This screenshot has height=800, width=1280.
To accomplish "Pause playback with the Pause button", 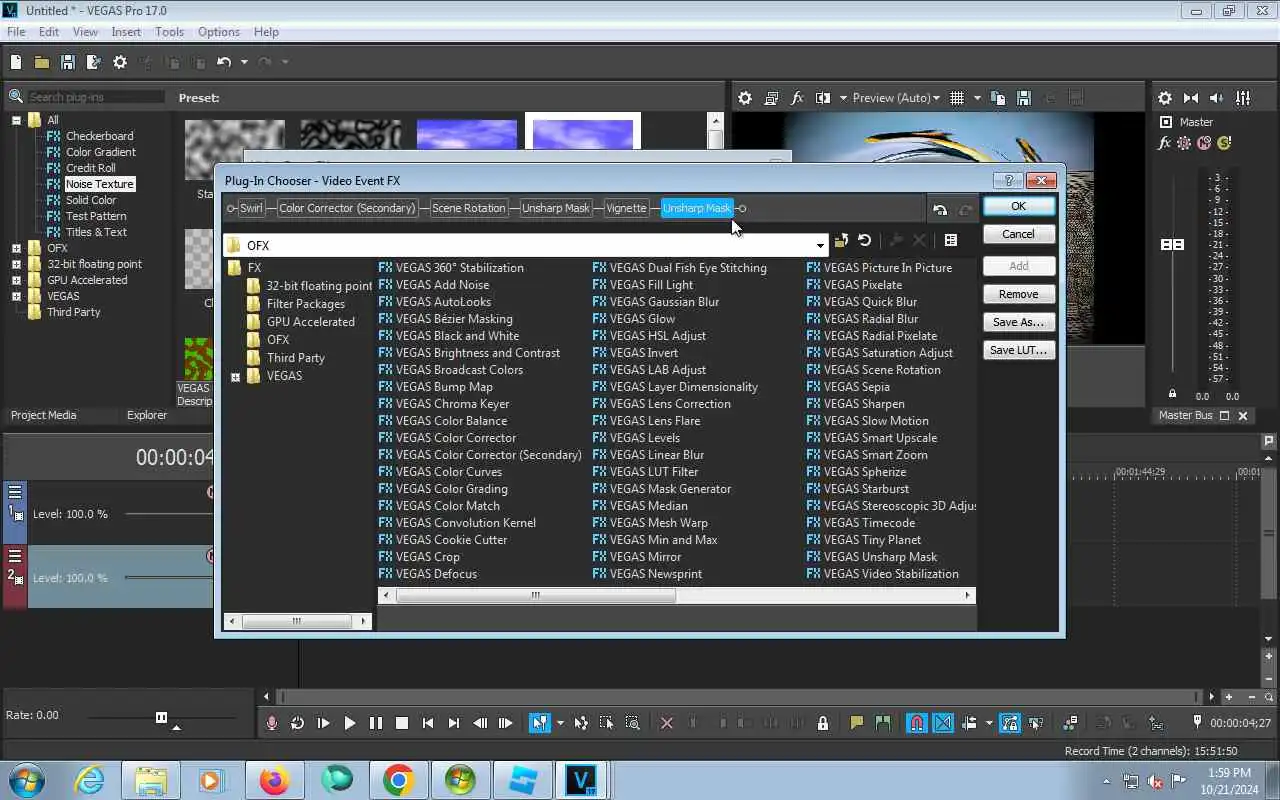I will (376, 723).
